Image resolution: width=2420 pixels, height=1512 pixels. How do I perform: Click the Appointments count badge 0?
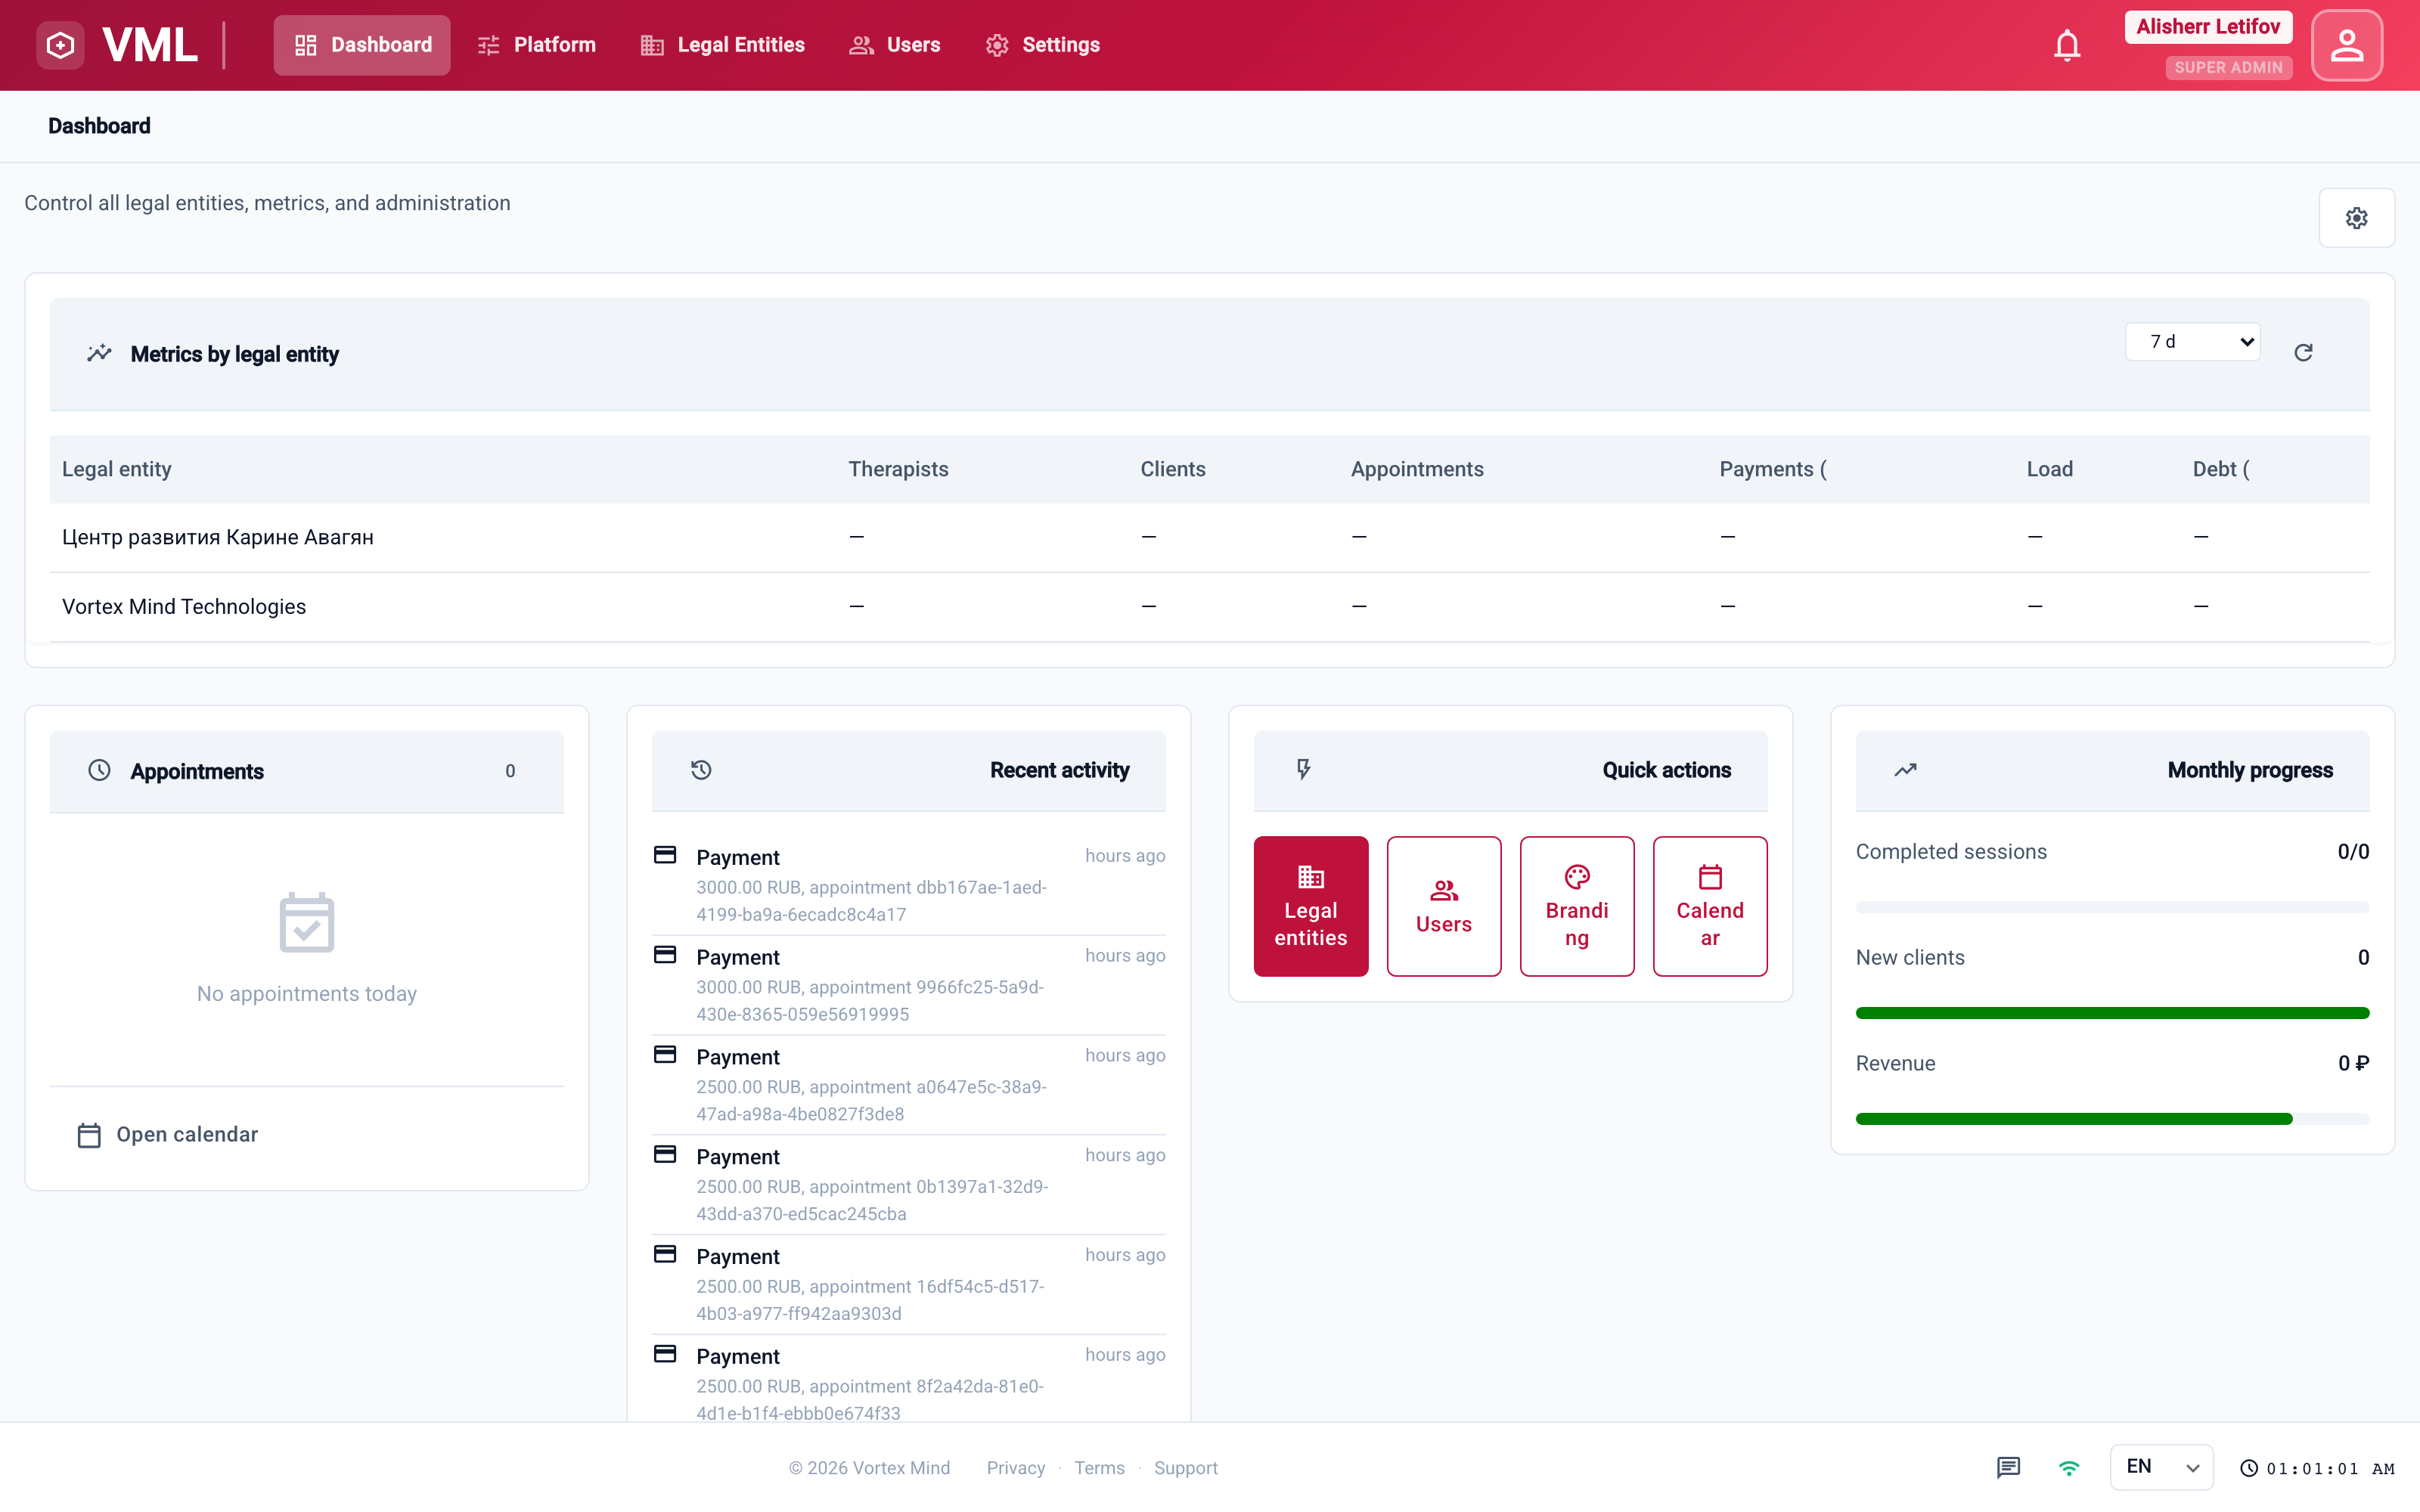coord(510,771)
